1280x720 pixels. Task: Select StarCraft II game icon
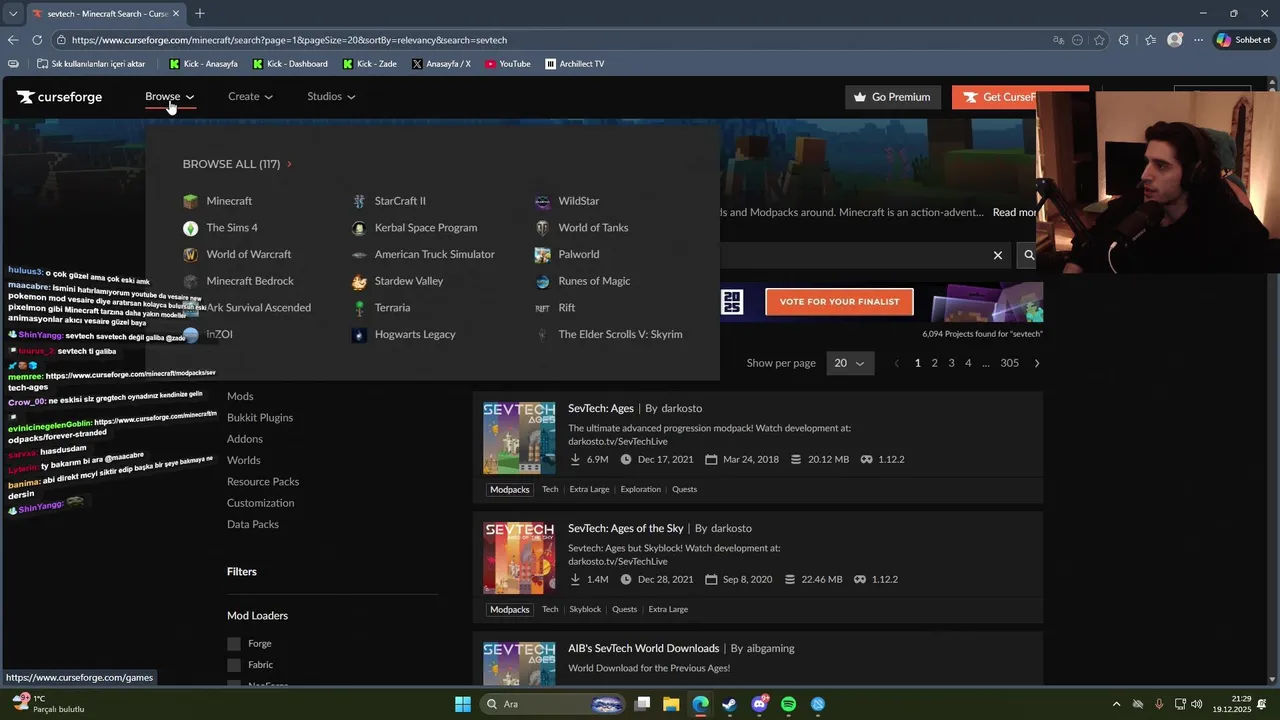coord(359,201)
